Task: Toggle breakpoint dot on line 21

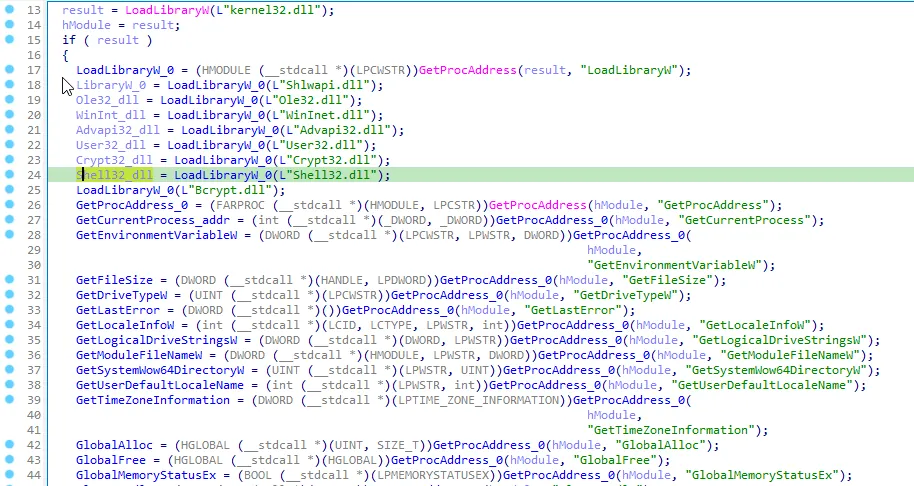Action: pyautogui.click(x=9, y=129)
